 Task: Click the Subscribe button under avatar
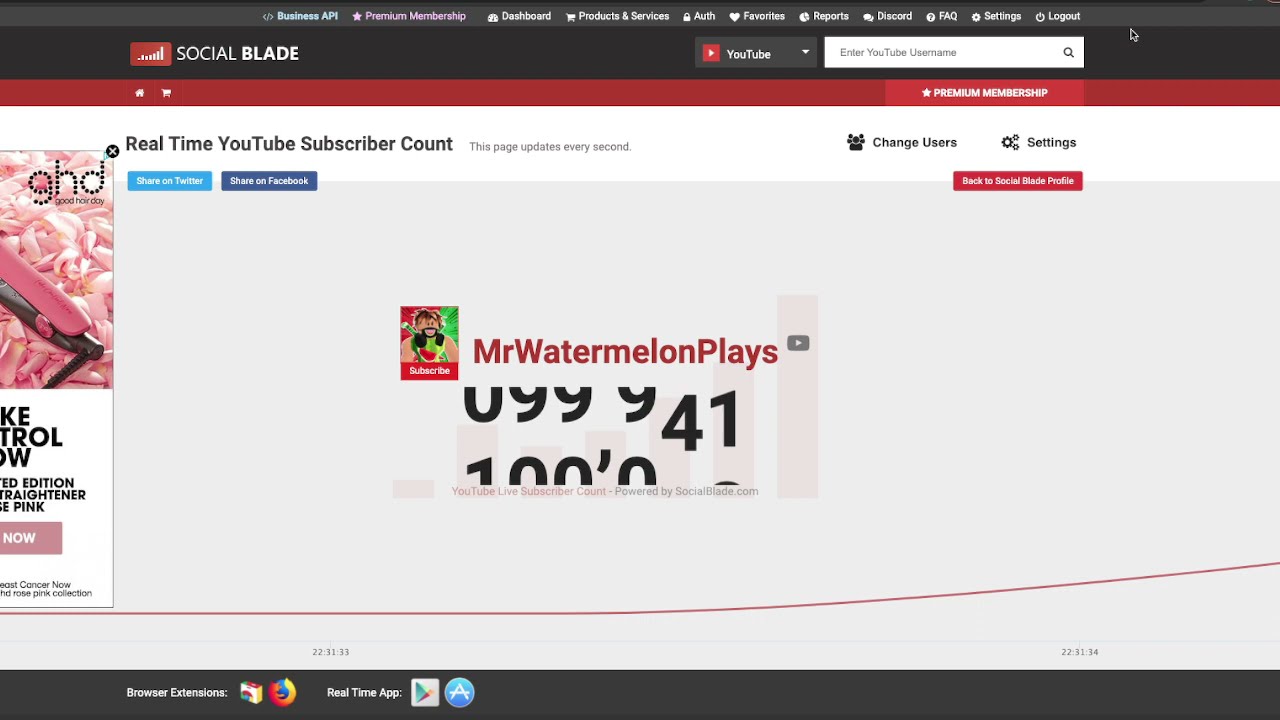coord(429,371)
